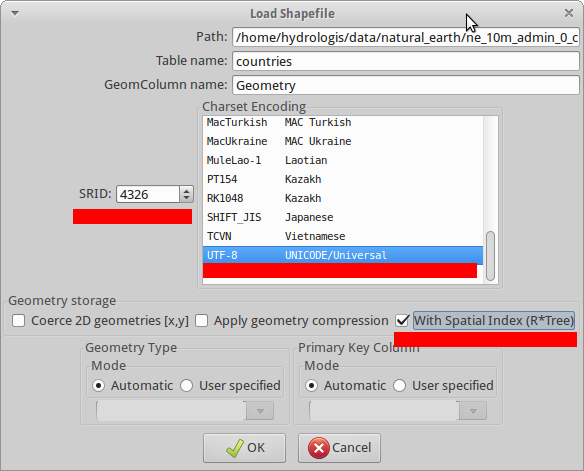
Task: Click the Table name field
Action: [406, 61]
